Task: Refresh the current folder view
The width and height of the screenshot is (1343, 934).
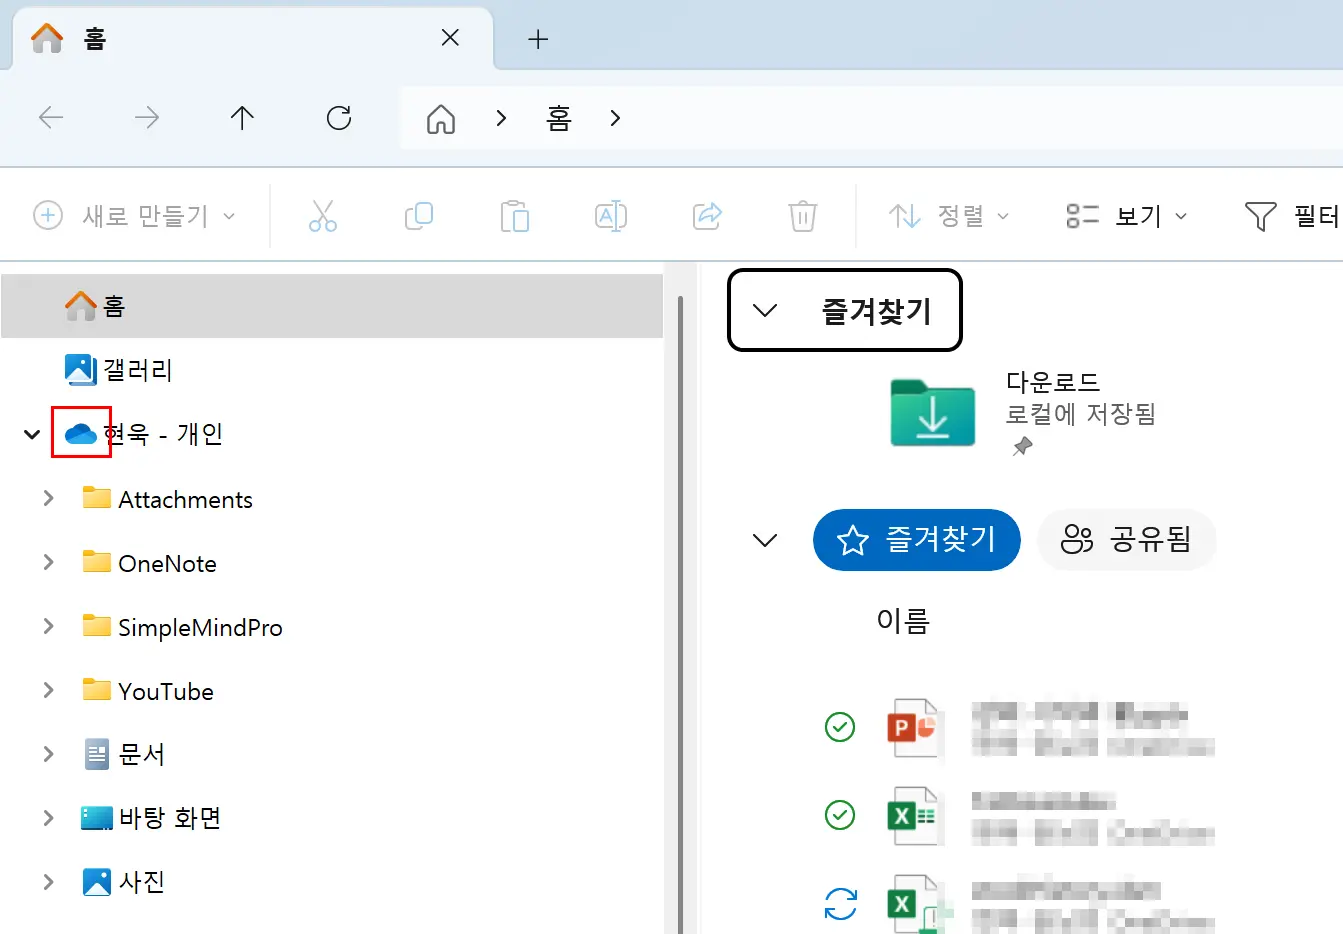Action: (x=339, y=118)
